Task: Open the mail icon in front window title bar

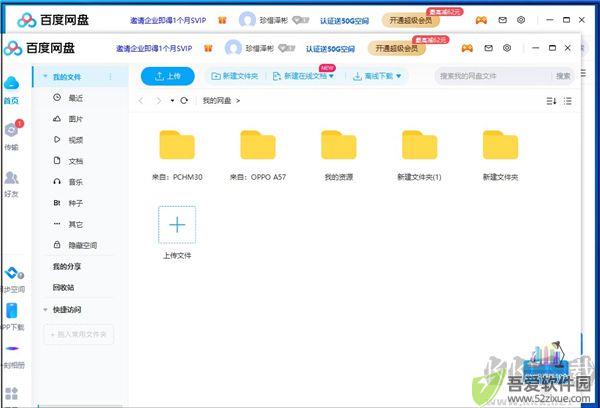Action: tap(488, 48)
